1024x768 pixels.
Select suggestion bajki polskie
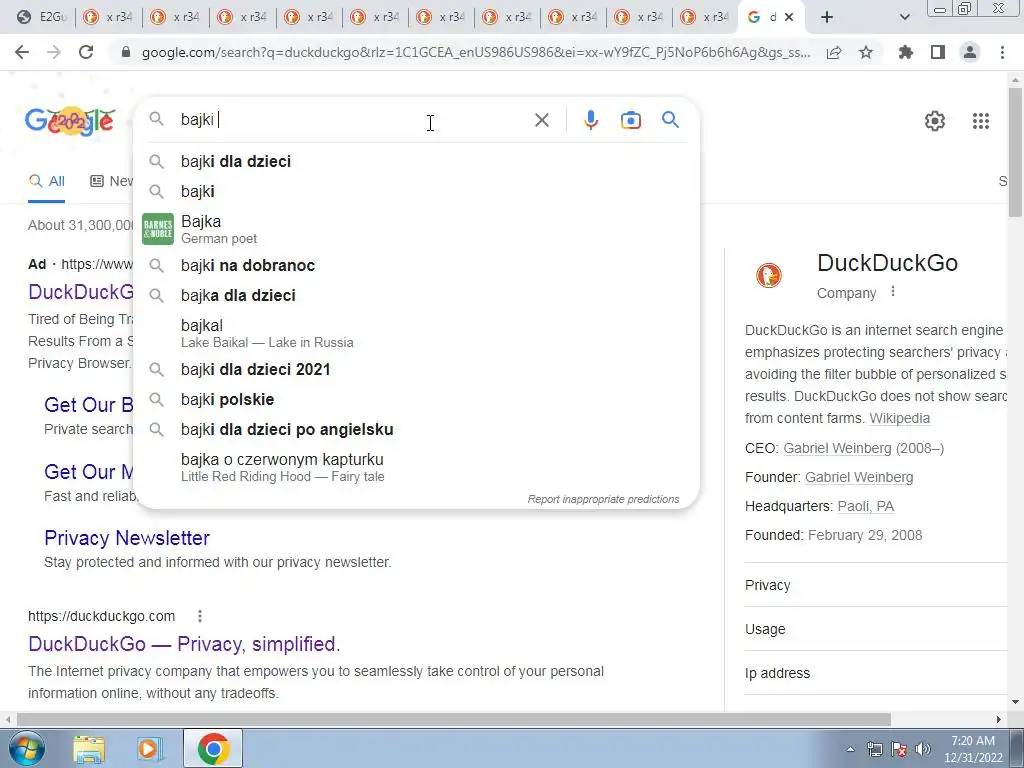417,400
